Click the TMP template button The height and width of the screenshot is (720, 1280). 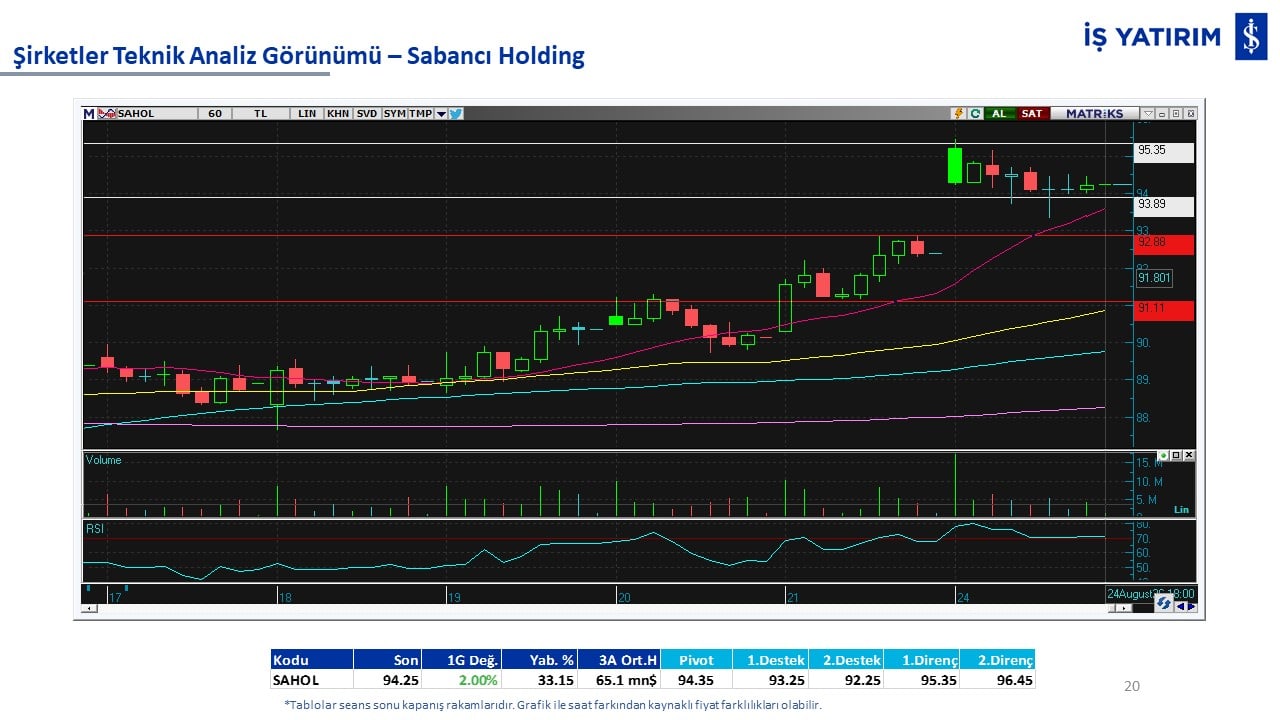pos(420,114)
